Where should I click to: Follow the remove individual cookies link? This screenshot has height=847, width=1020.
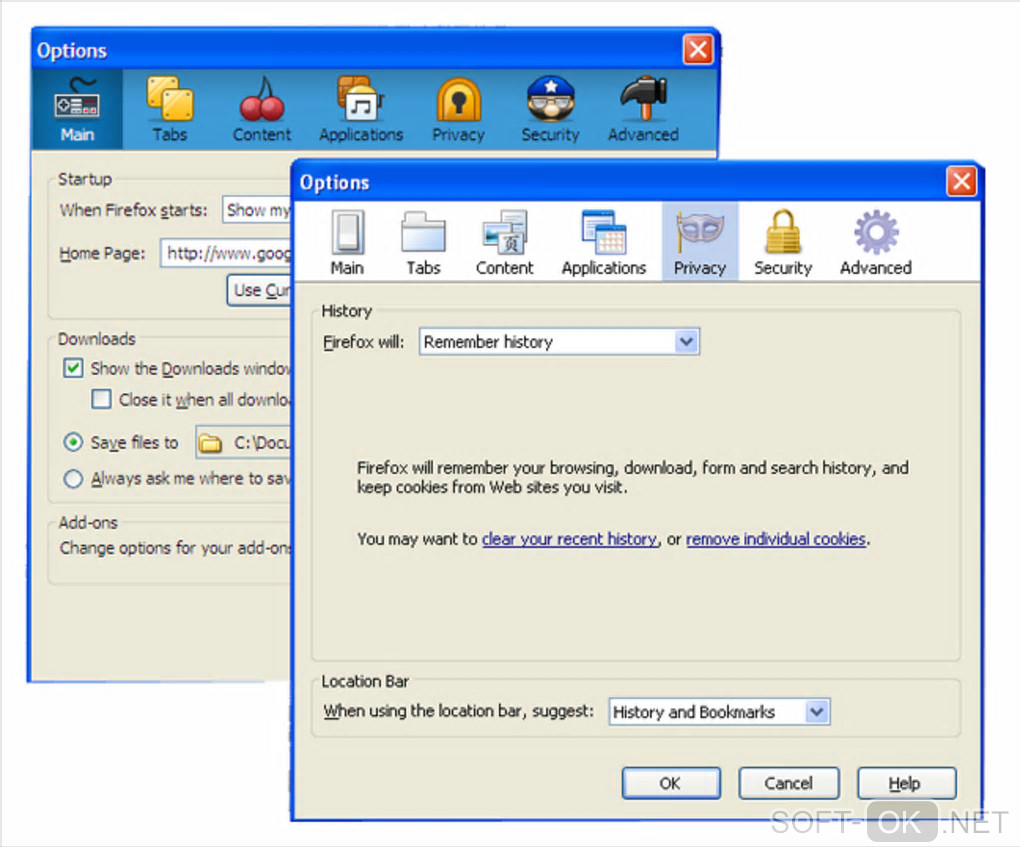point(775,539)
